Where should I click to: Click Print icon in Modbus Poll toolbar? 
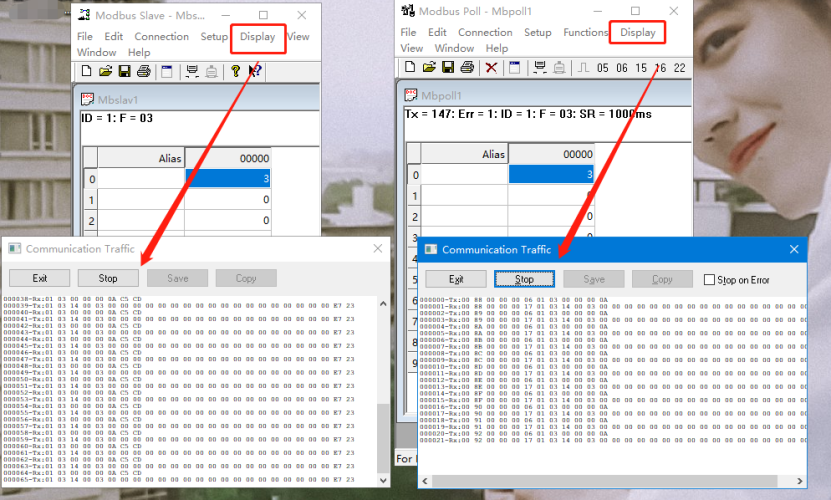[466, 67]
